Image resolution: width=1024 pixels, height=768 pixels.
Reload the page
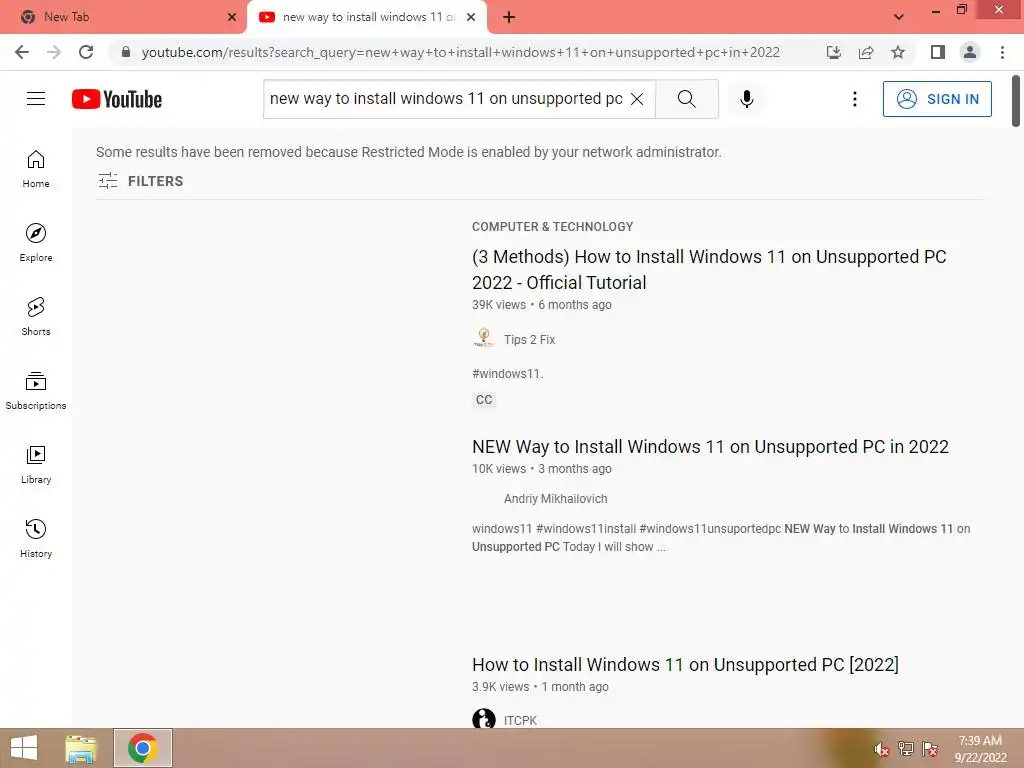86,52
